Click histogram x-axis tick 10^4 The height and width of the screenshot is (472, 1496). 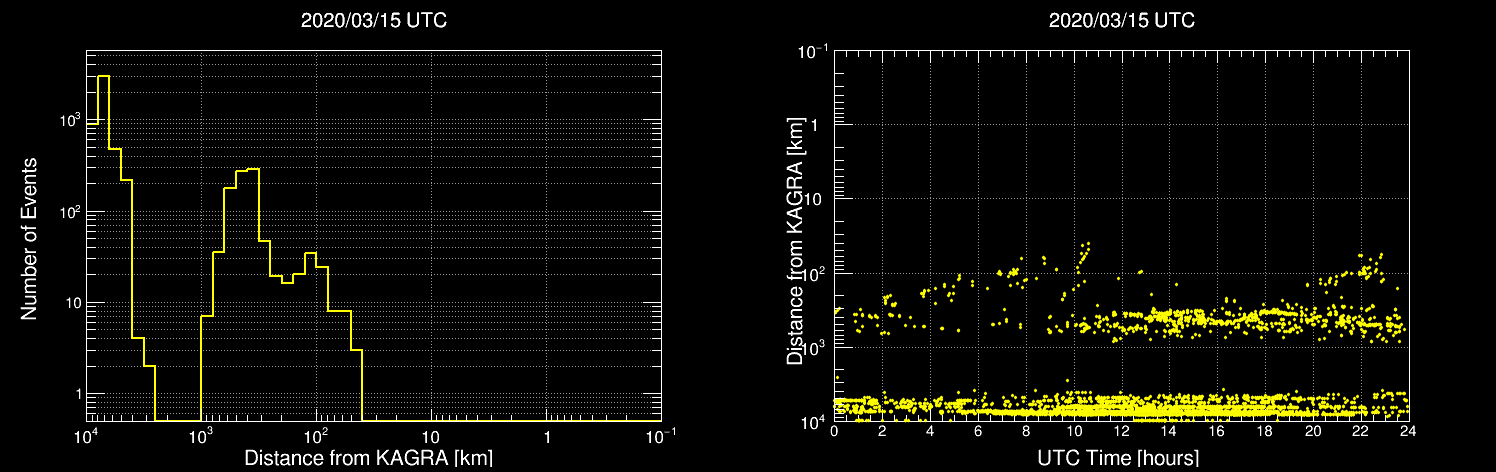click(86, 435)
